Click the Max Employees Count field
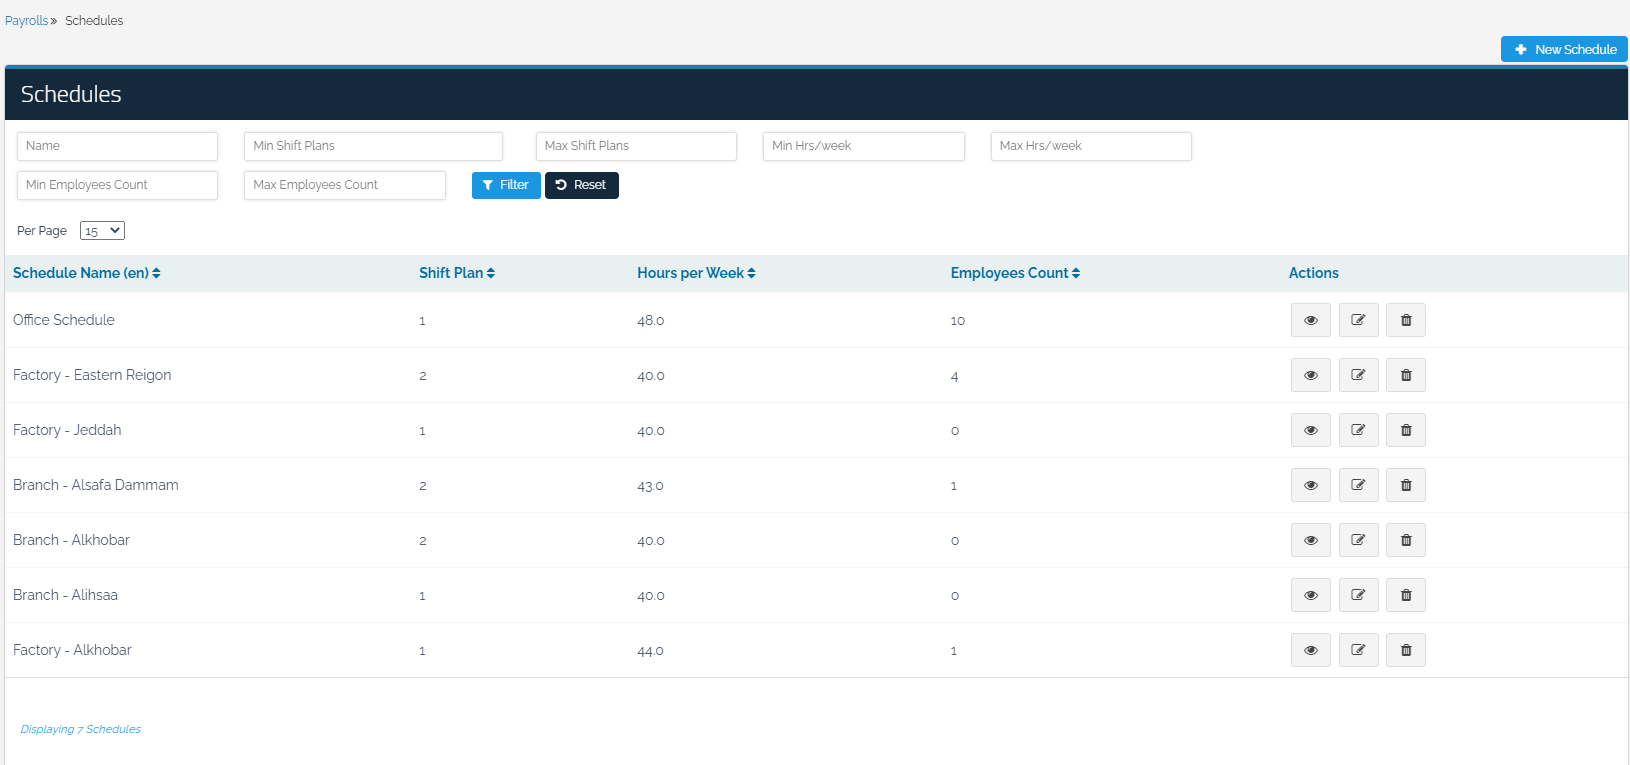This screenshot has height=765, width=1630. point(344,185)
